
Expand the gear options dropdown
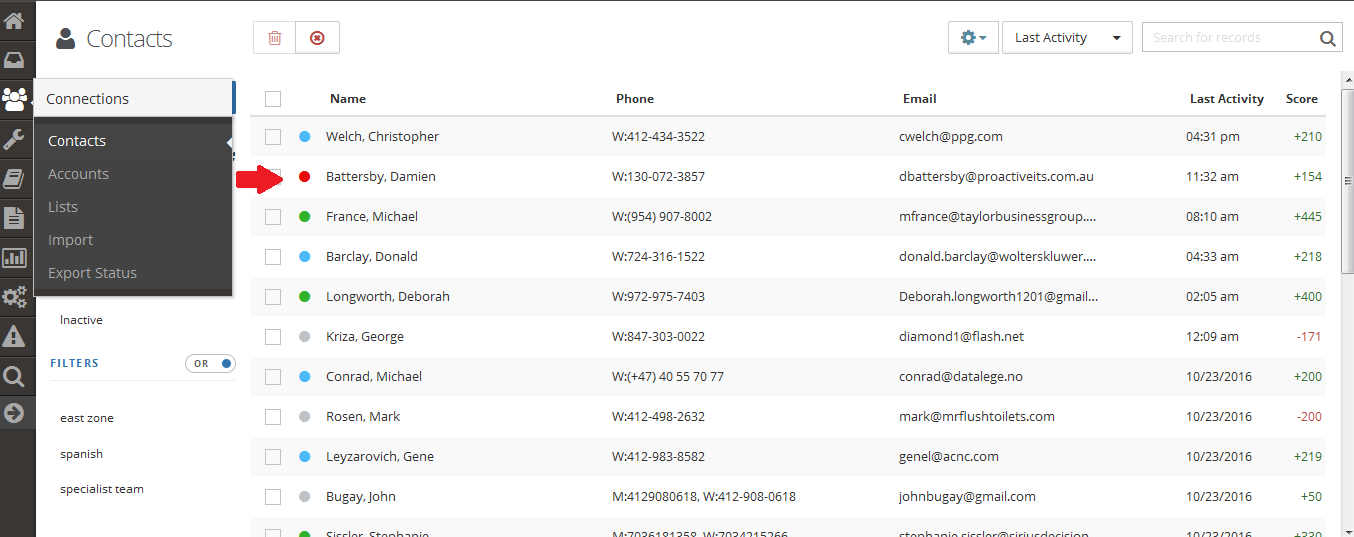(x=973, y=38)
